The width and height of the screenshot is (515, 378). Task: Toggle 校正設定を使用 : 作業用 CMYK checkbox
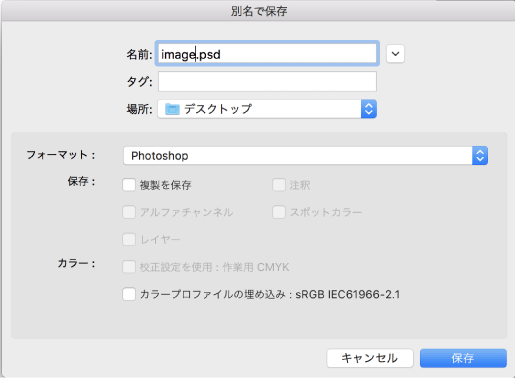click(129, 267)
